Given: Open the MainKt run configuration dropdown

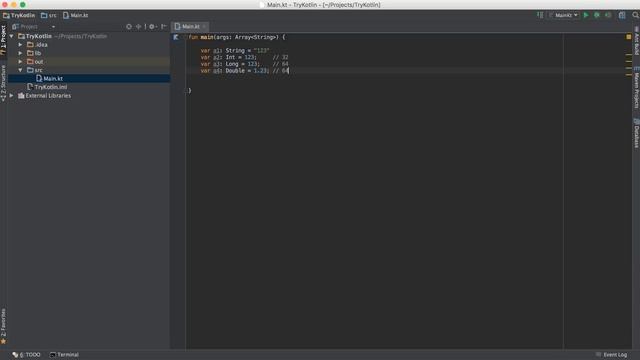Looking at the screenshot, I should click(564, 15).
